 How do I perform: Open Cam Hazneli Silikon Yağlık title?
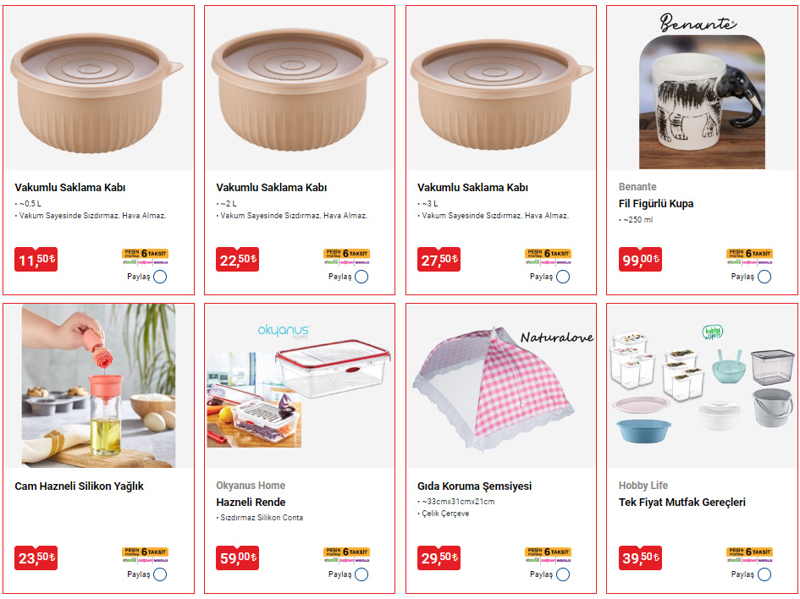click(x=79, y=486)
